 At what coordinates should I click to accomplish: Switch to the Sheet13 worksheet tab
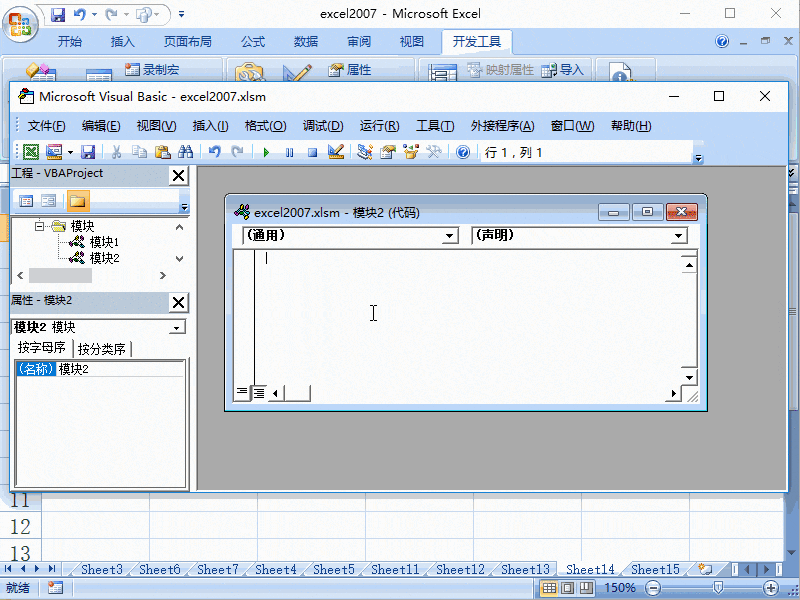(x=524, y=569)
